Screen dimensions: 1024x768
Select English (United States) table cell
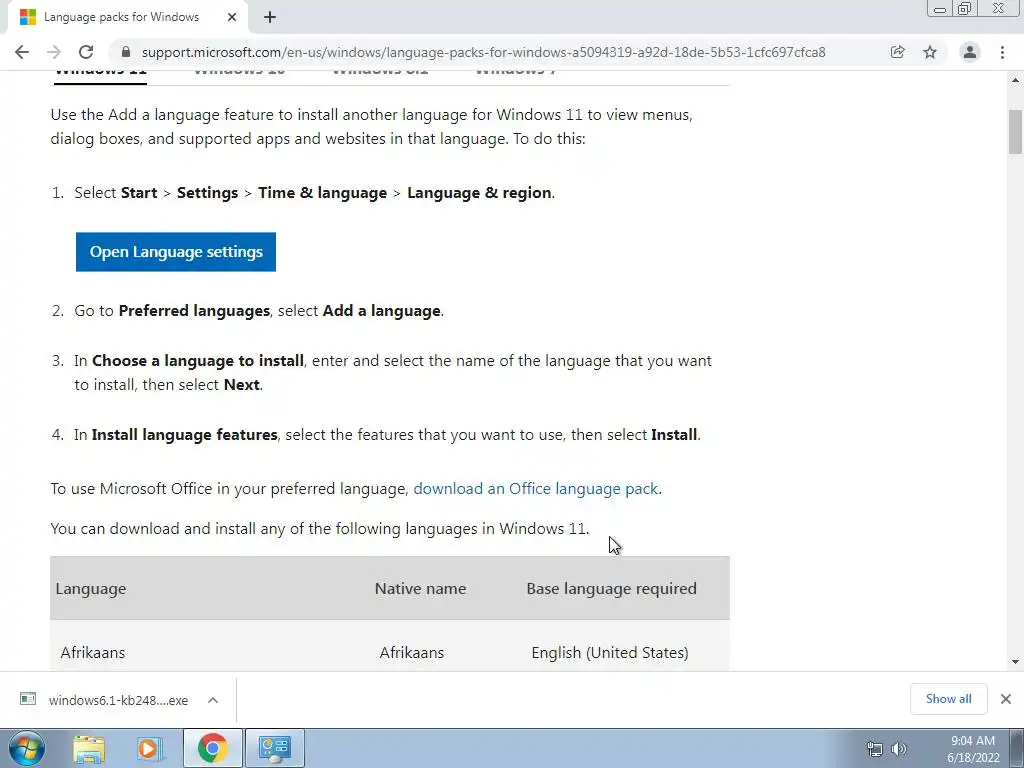pyautogui.click(x=610, y=652)
